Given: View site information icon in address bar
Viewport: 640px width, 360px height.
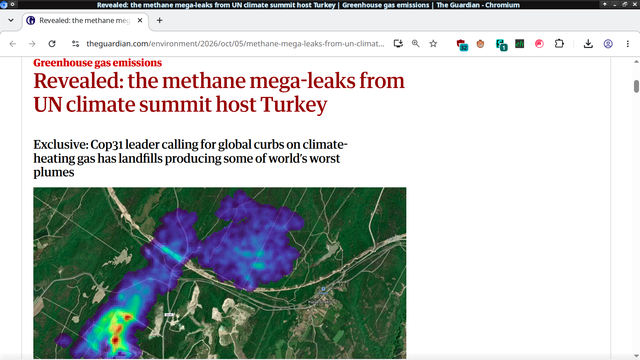Looking at the screenshot, I should point(75,44).
